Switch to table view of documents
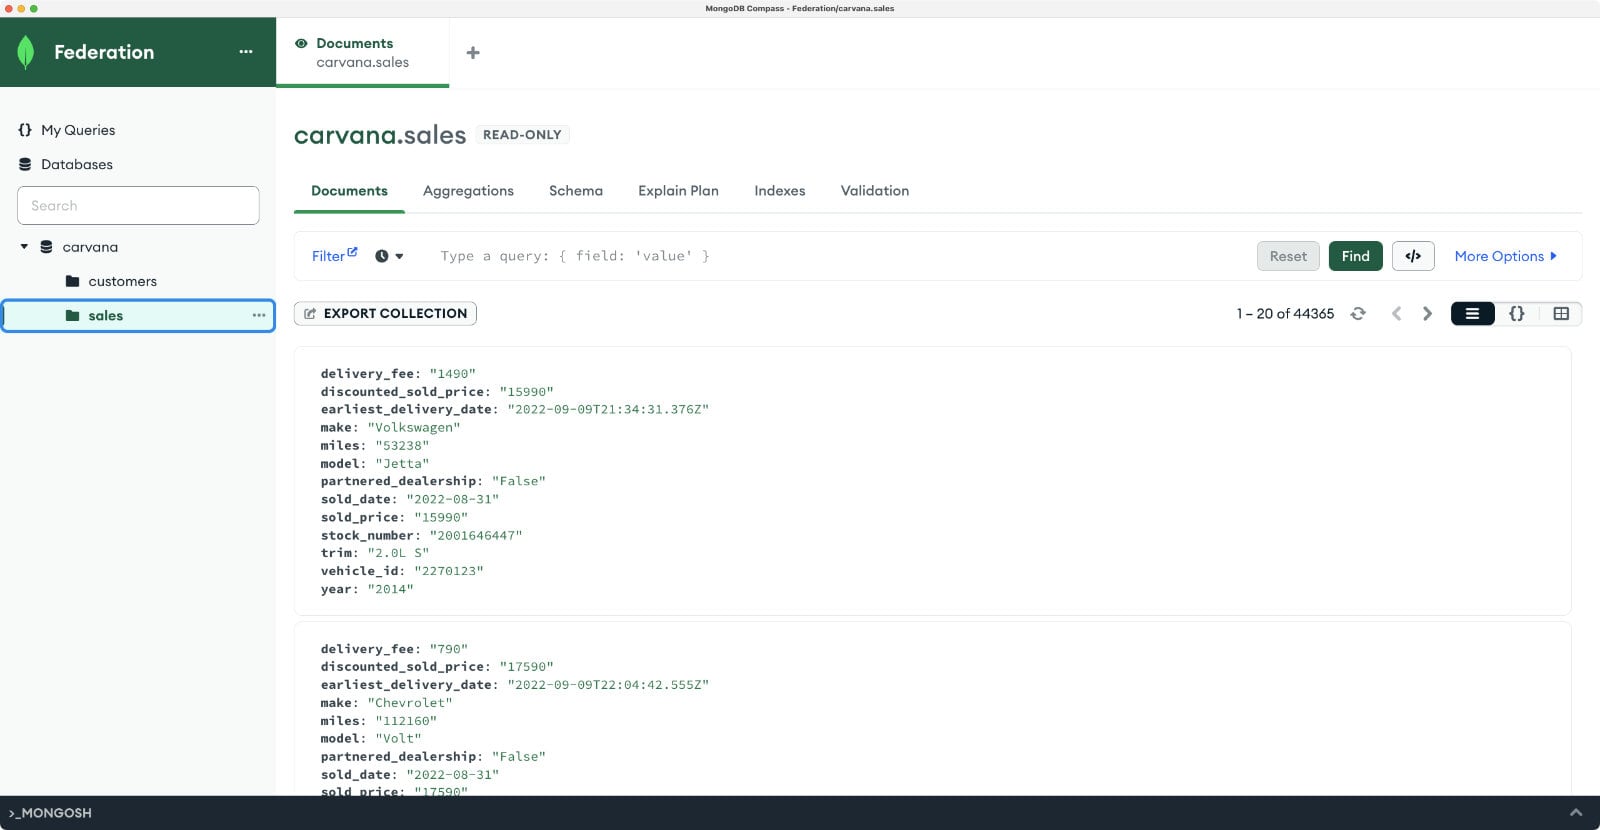Viewport: 1600px width, 830px height. (x=1561, y=314)
